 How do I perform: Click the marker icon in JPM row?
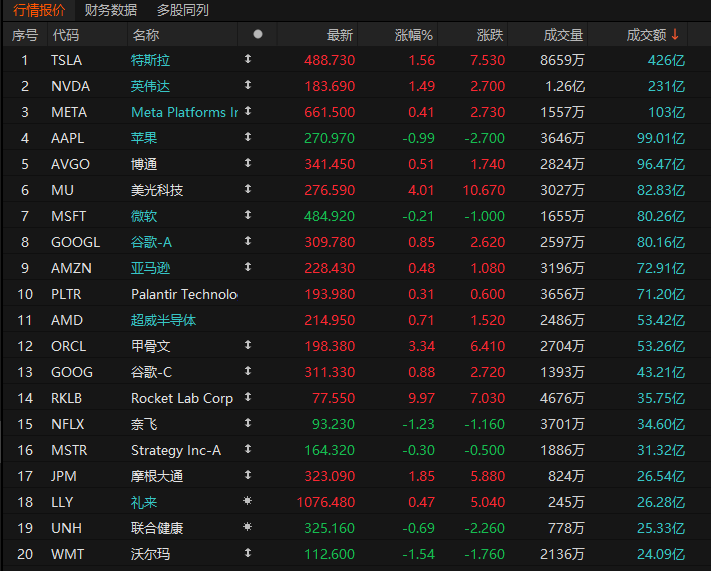(x=248, y=475)
